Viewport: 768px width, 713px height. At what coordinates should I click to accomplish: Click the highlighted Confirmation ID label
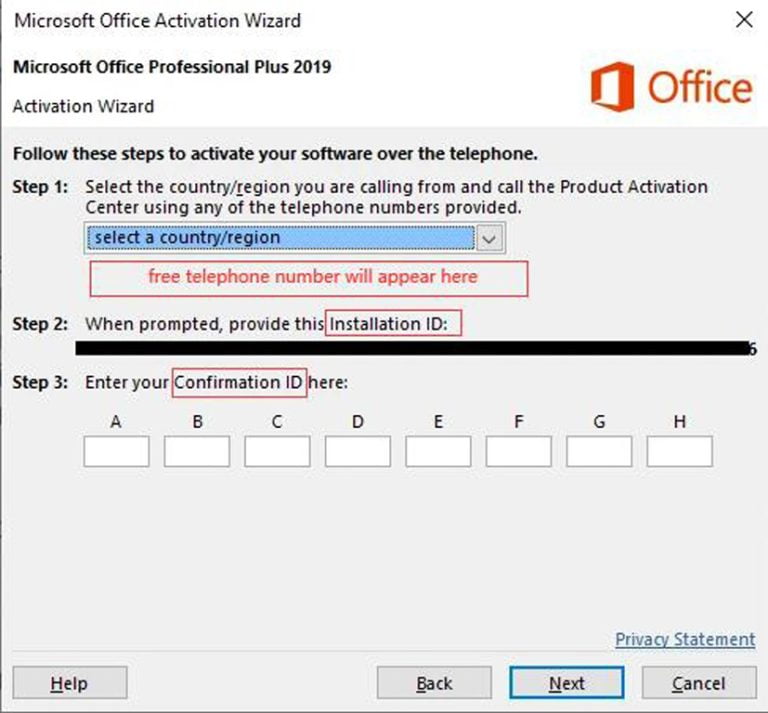click(239, 383)
